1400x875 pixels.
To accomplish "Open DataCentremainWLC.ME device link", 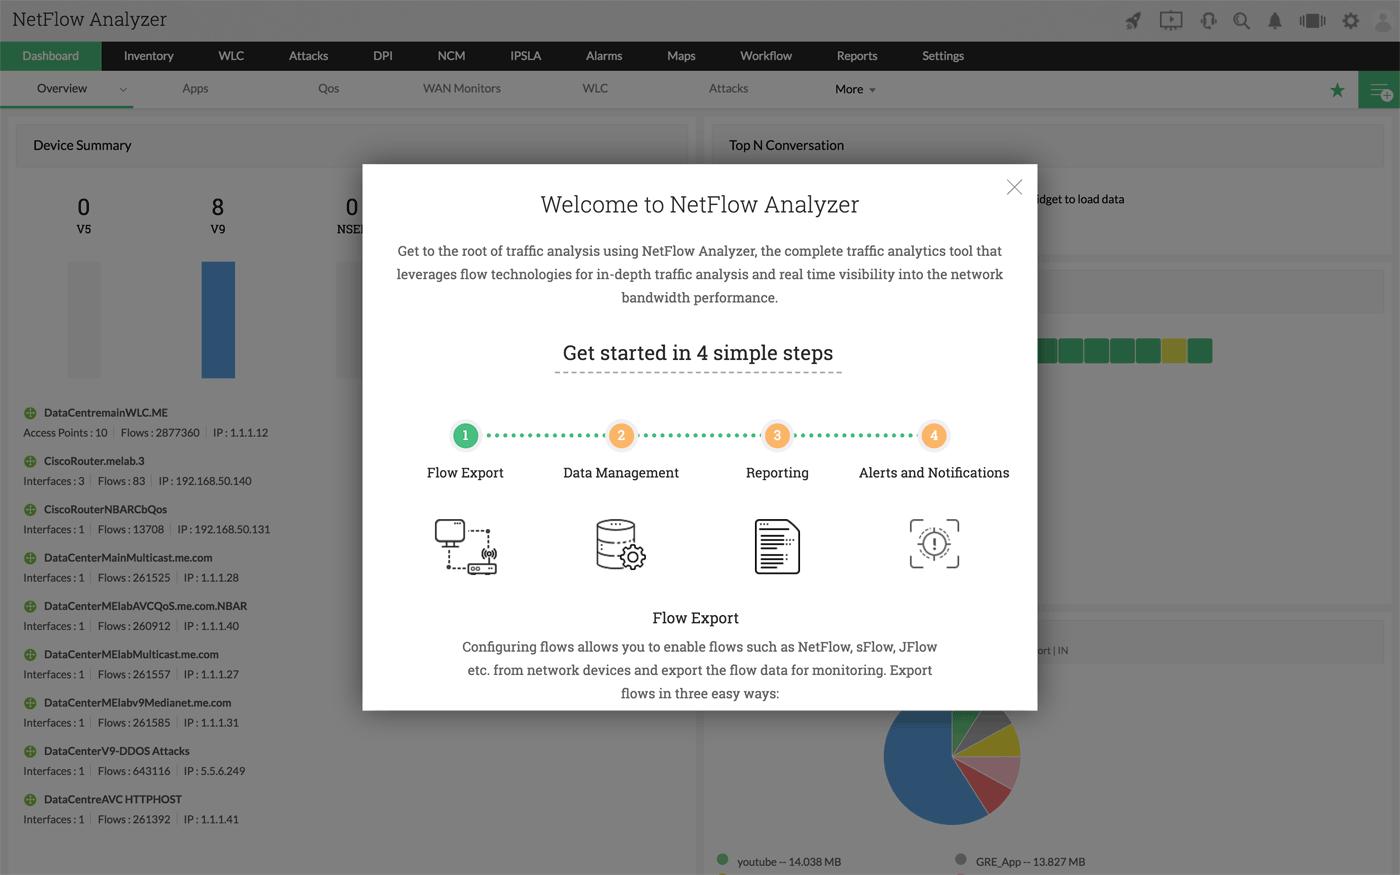I will pyautogui.click(x=105, y=413).
